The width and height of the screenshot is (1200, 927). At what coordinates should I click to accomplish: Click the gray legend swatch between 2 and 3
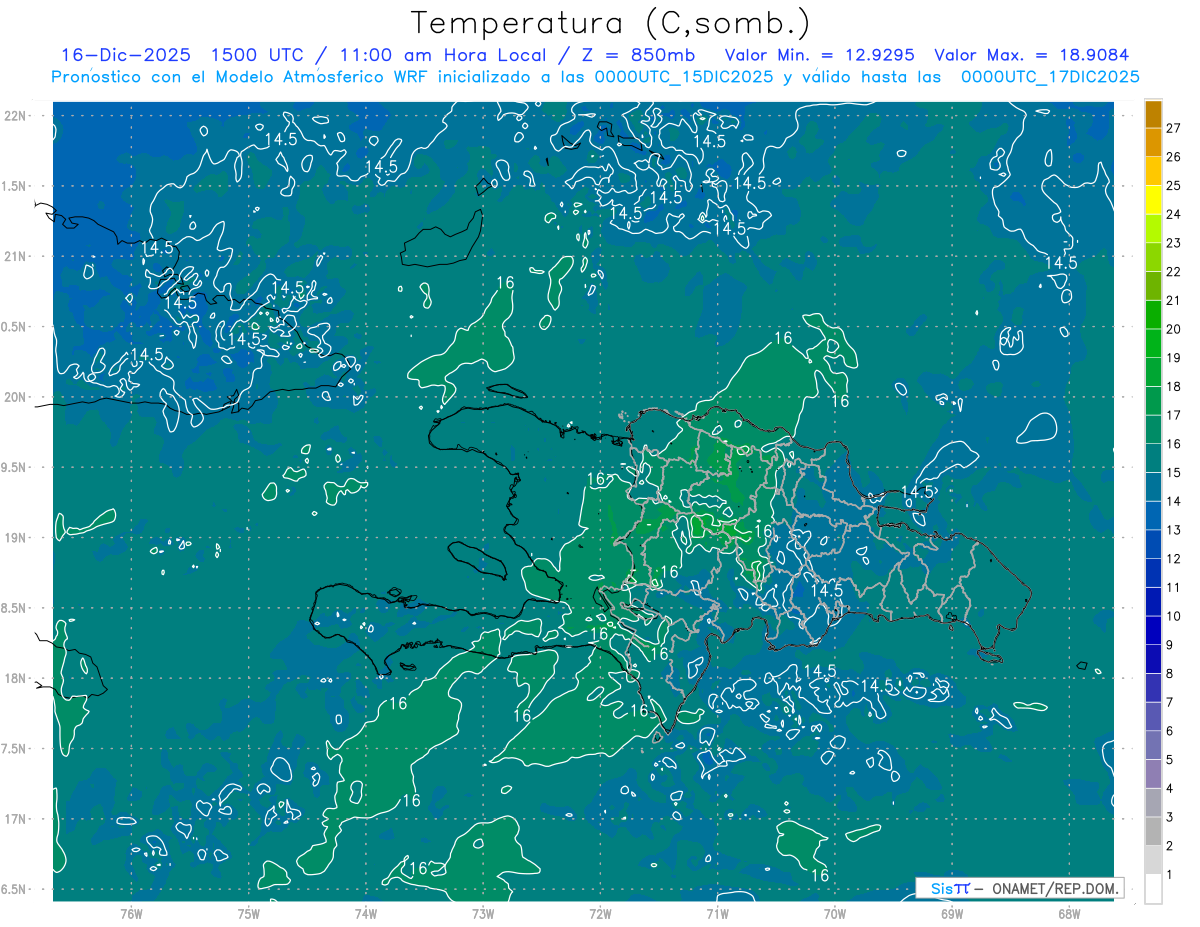[x=1153, y=831]
